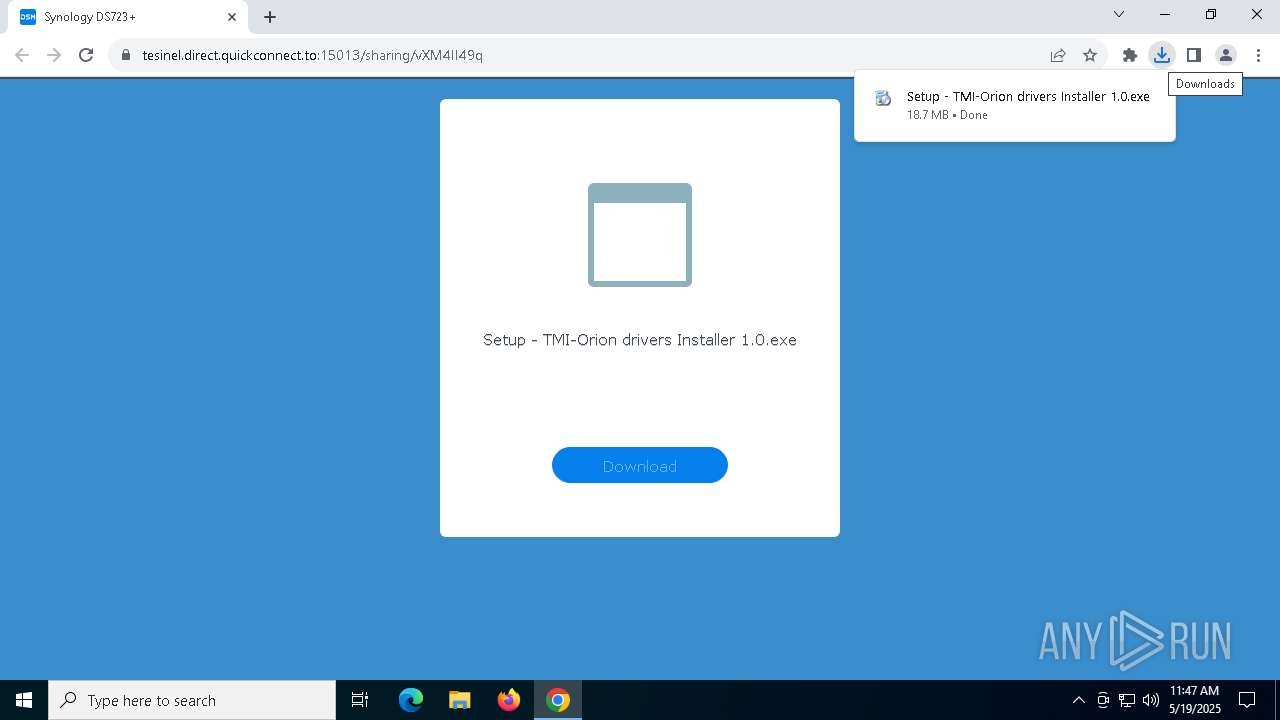Open the downloaded Setup - TMI-Orion exe entry

(1015, 105)
